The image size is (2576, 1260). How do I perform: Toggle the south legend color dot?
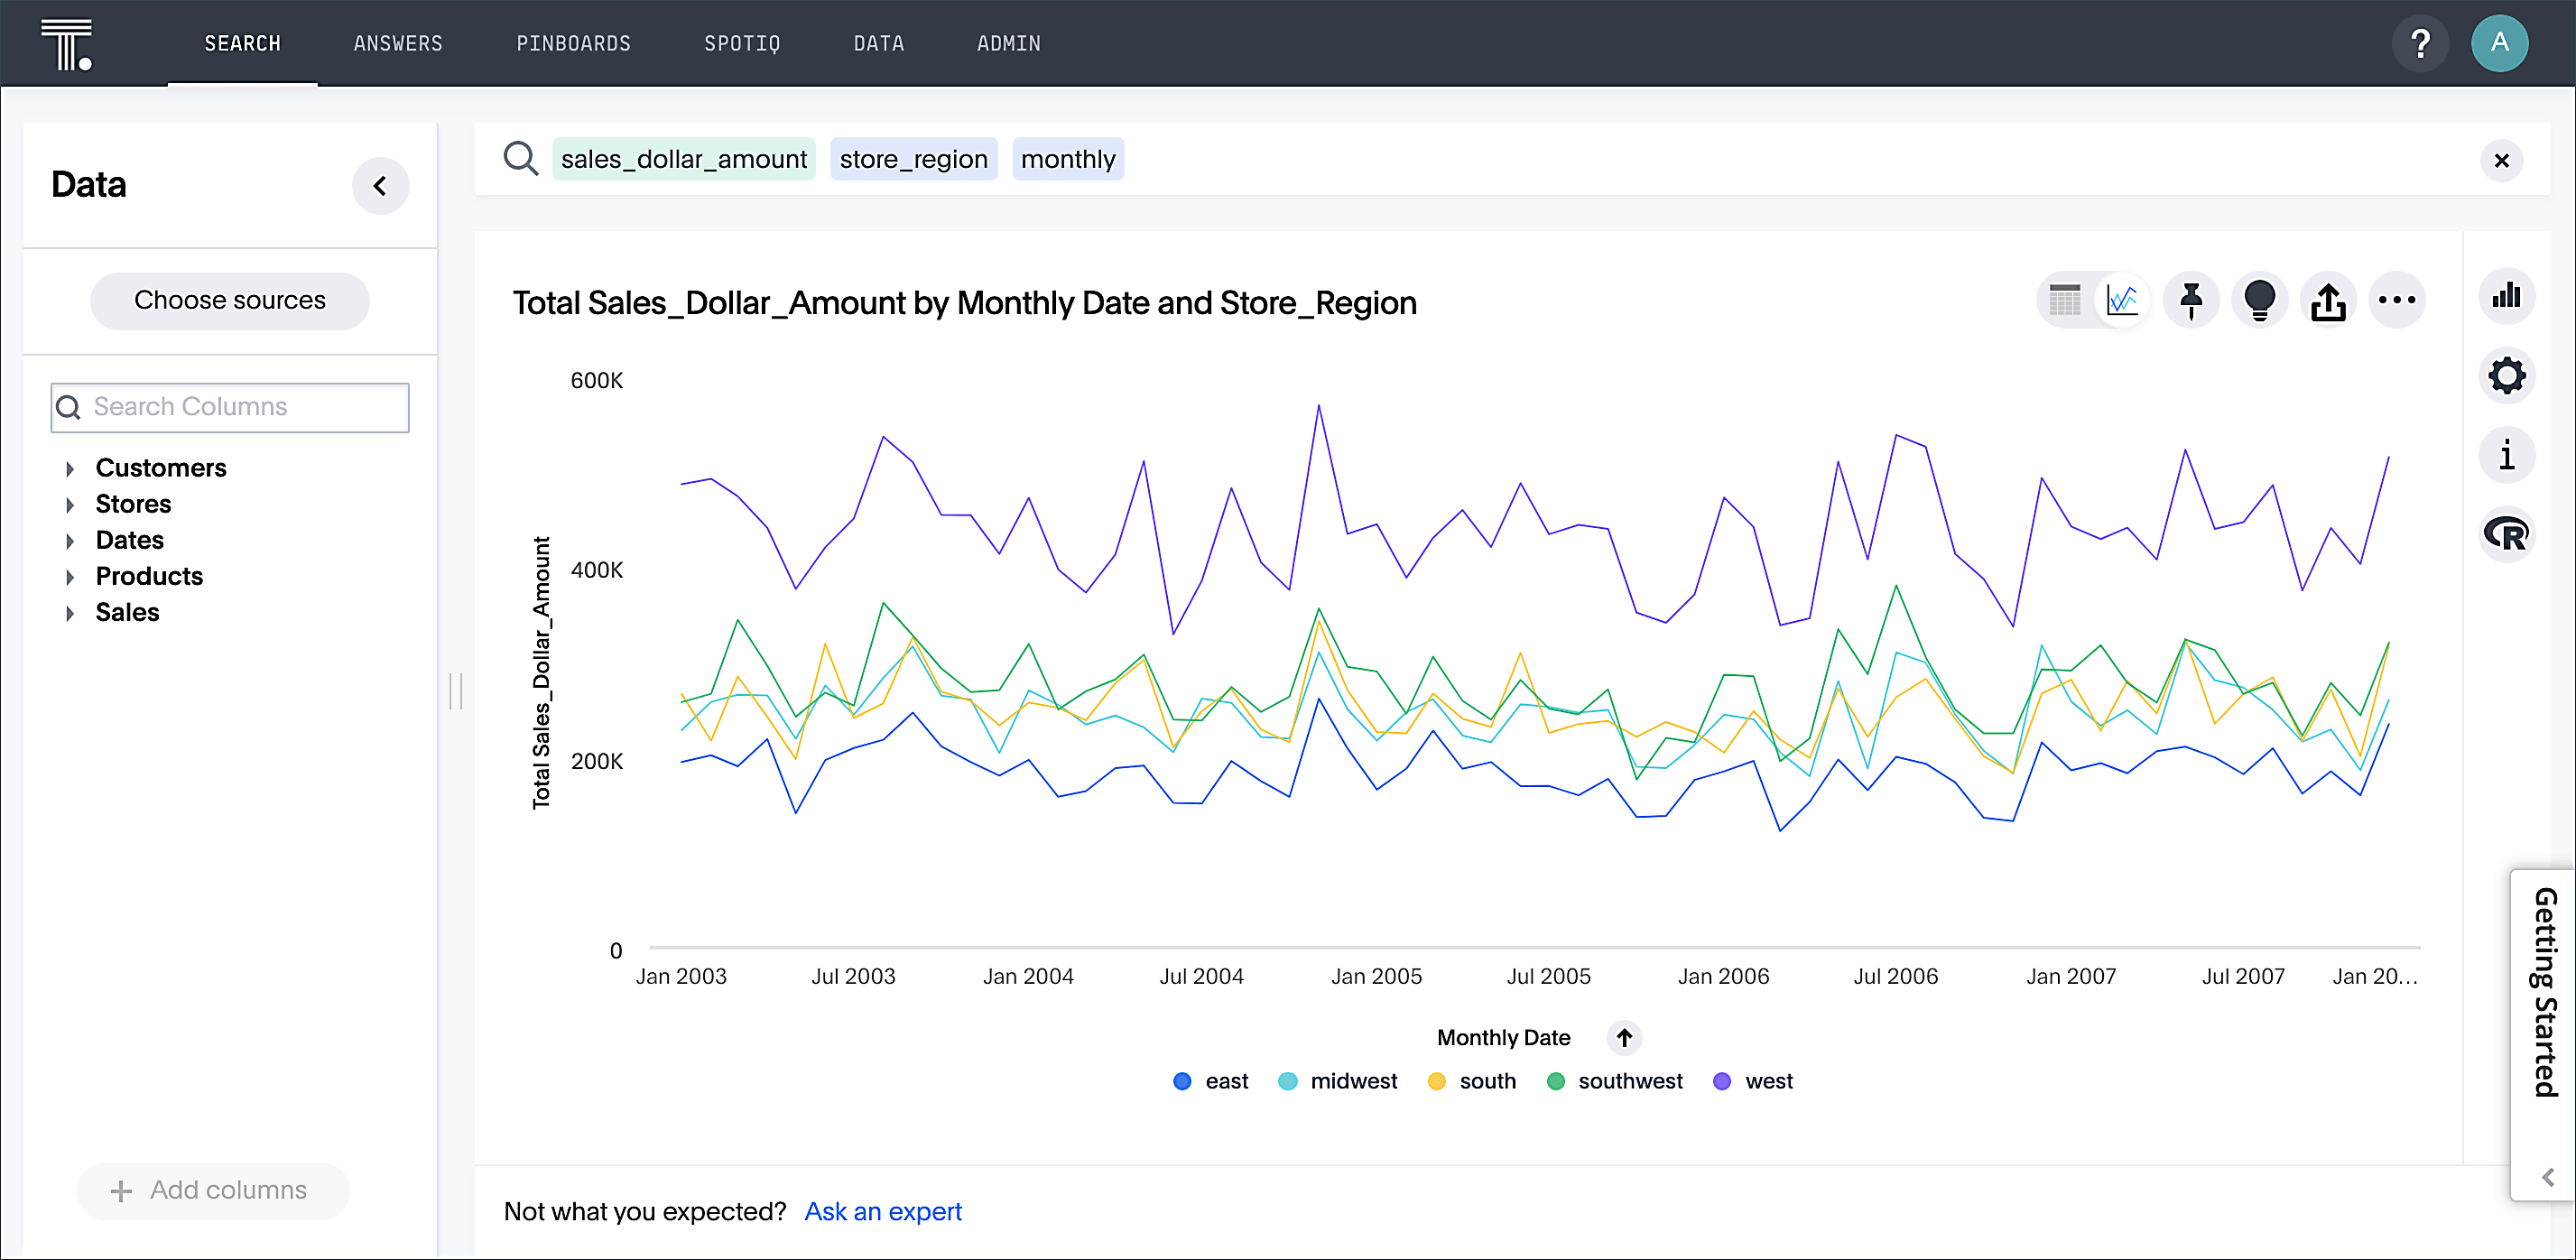point(1436,1081)
